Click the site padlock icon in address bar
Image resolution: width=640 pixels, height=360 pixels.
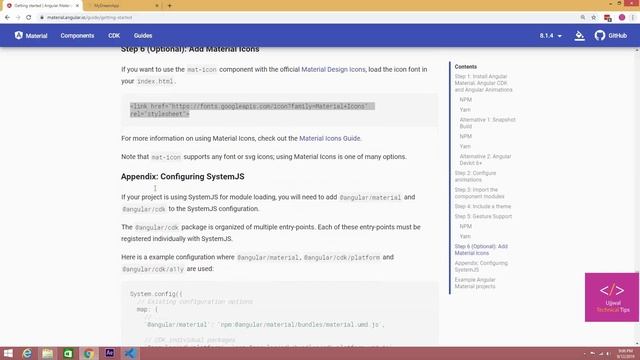[x=42, y=18]
